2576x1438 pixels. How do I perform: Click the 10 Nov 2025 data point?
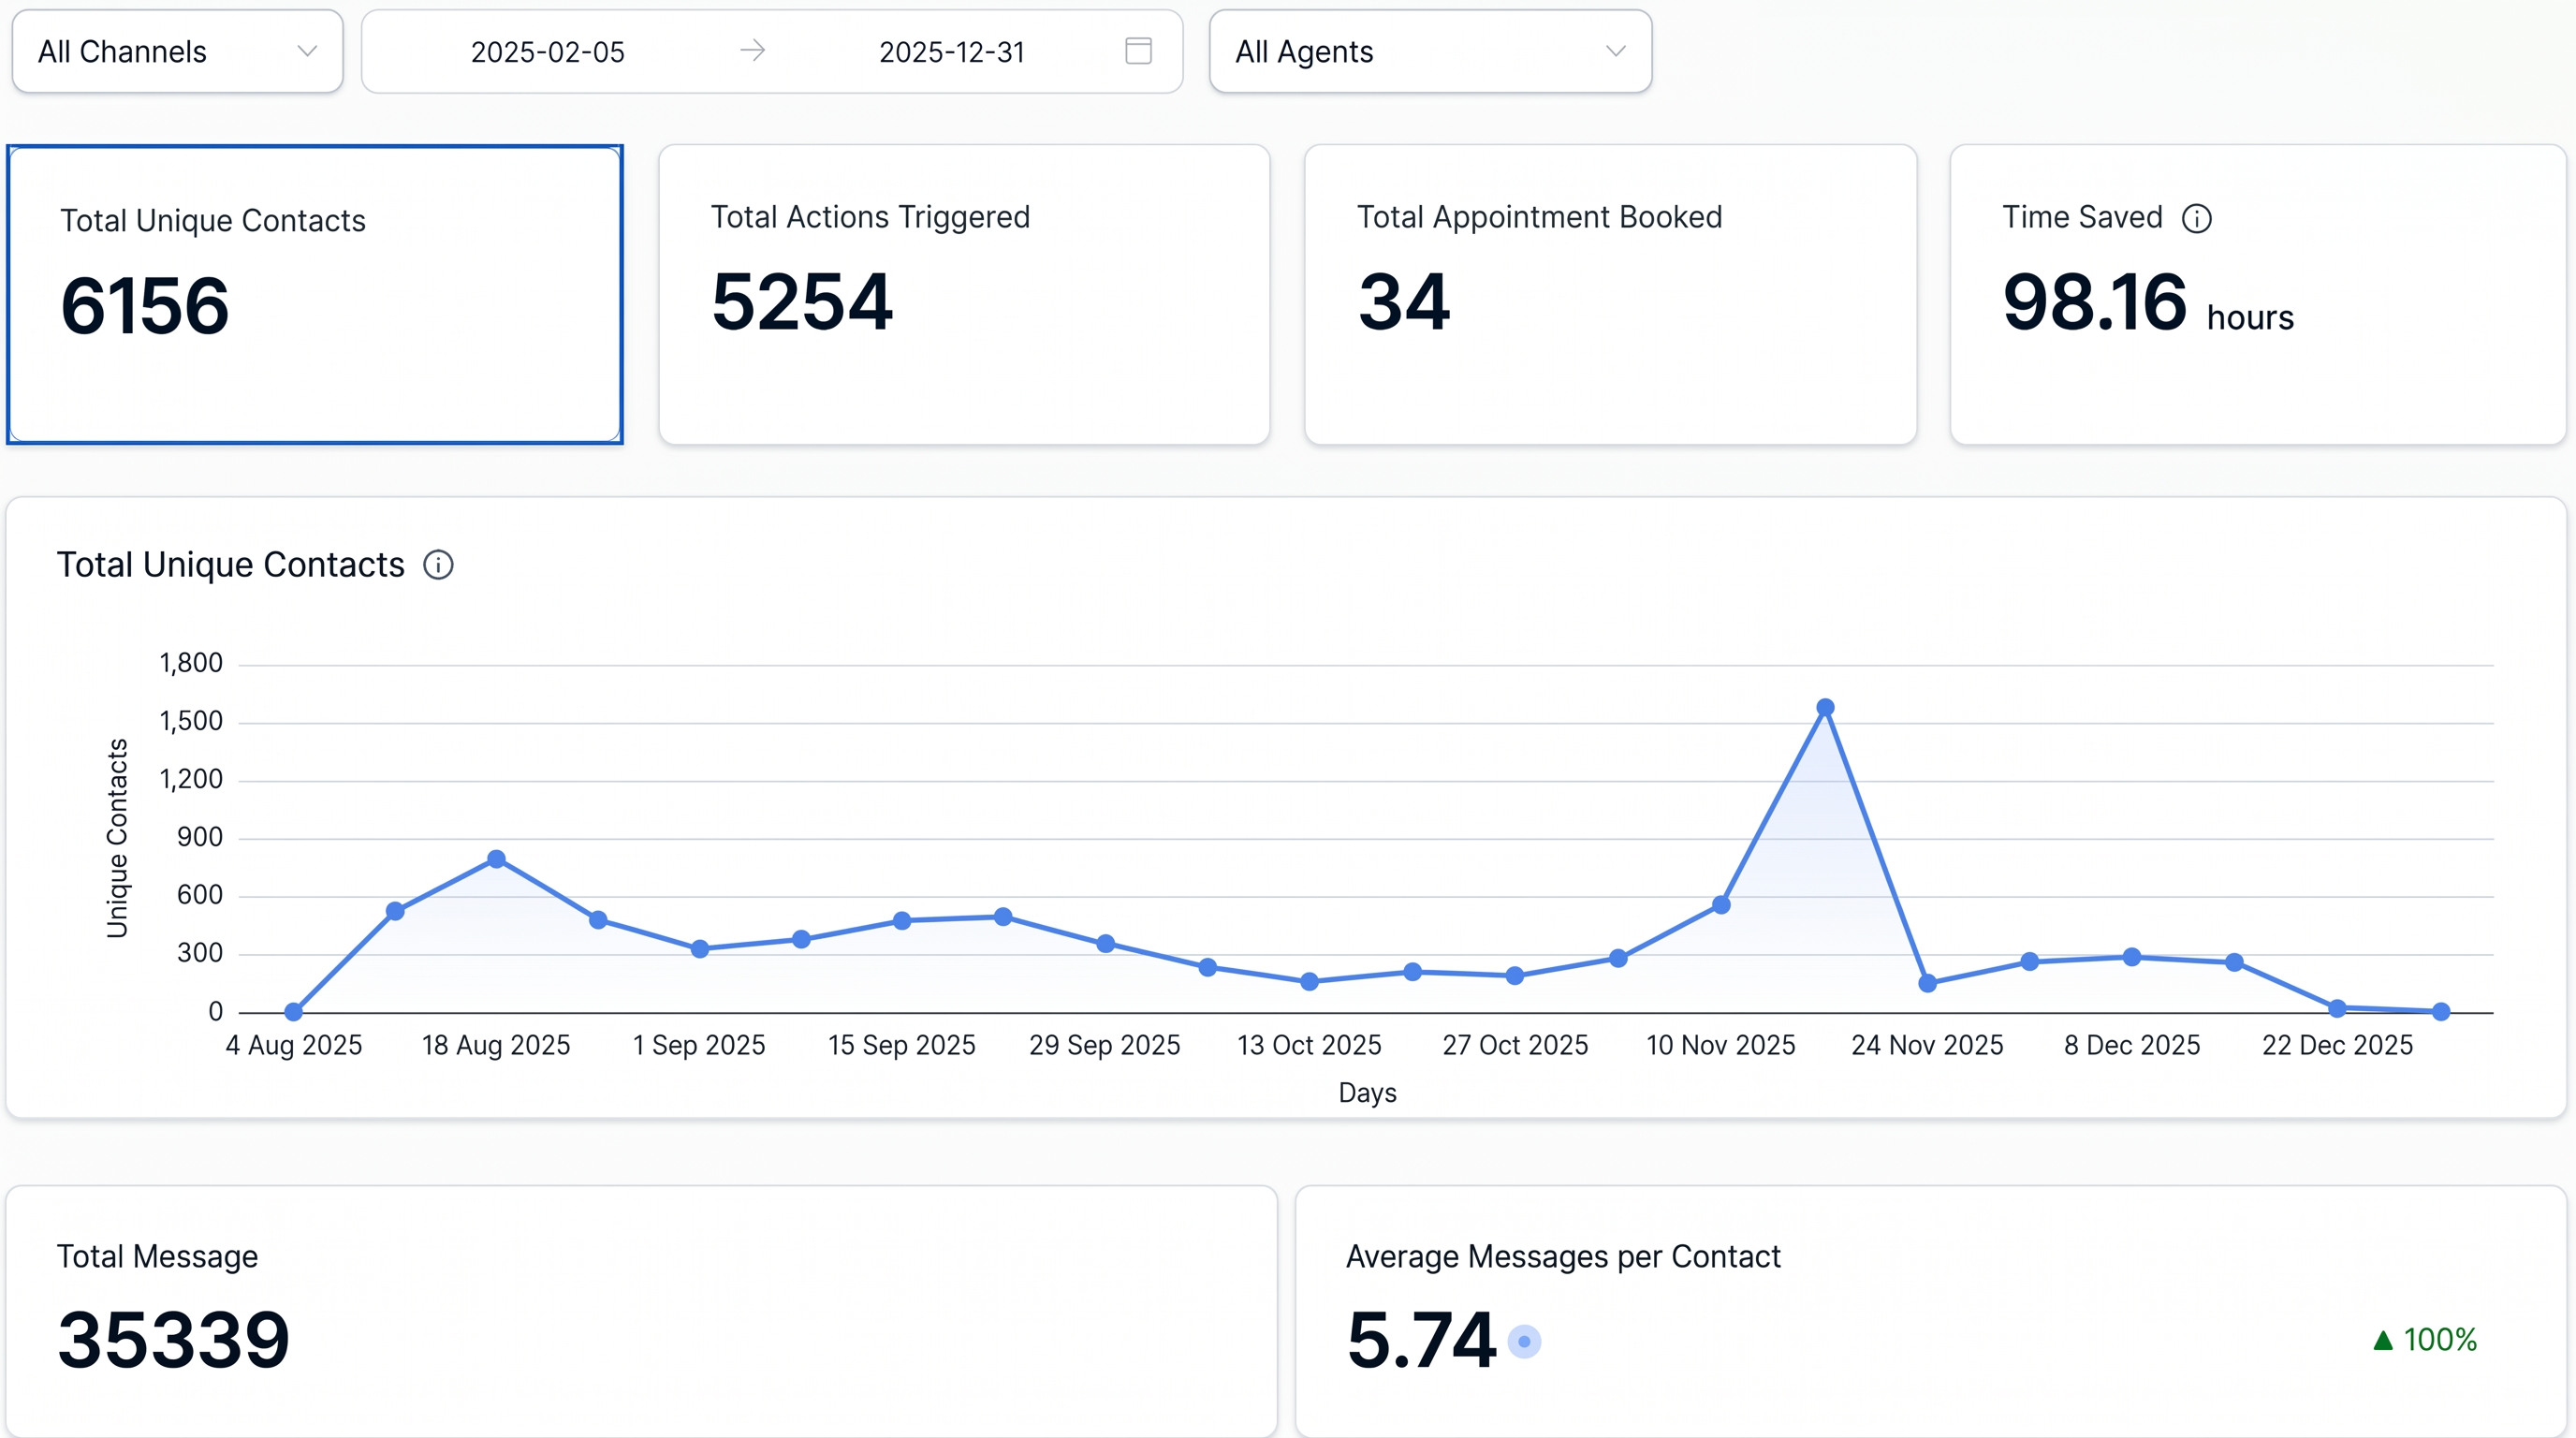coord(1721,905)
